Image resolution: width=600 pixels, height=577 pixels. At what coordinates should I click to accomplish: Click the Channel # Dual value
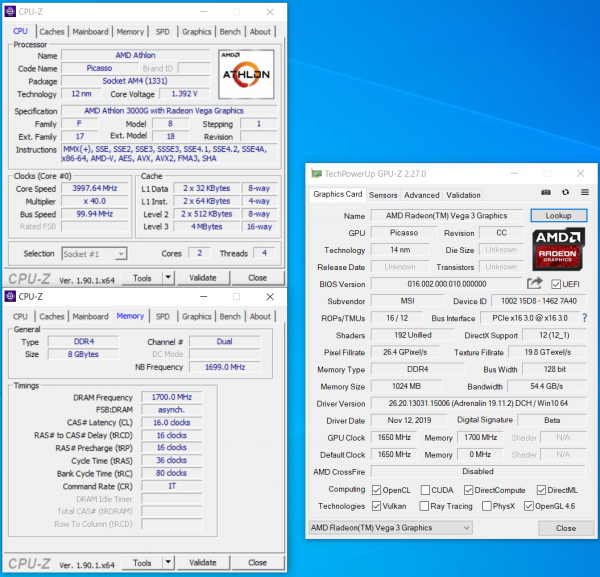[x=225, y=341]
